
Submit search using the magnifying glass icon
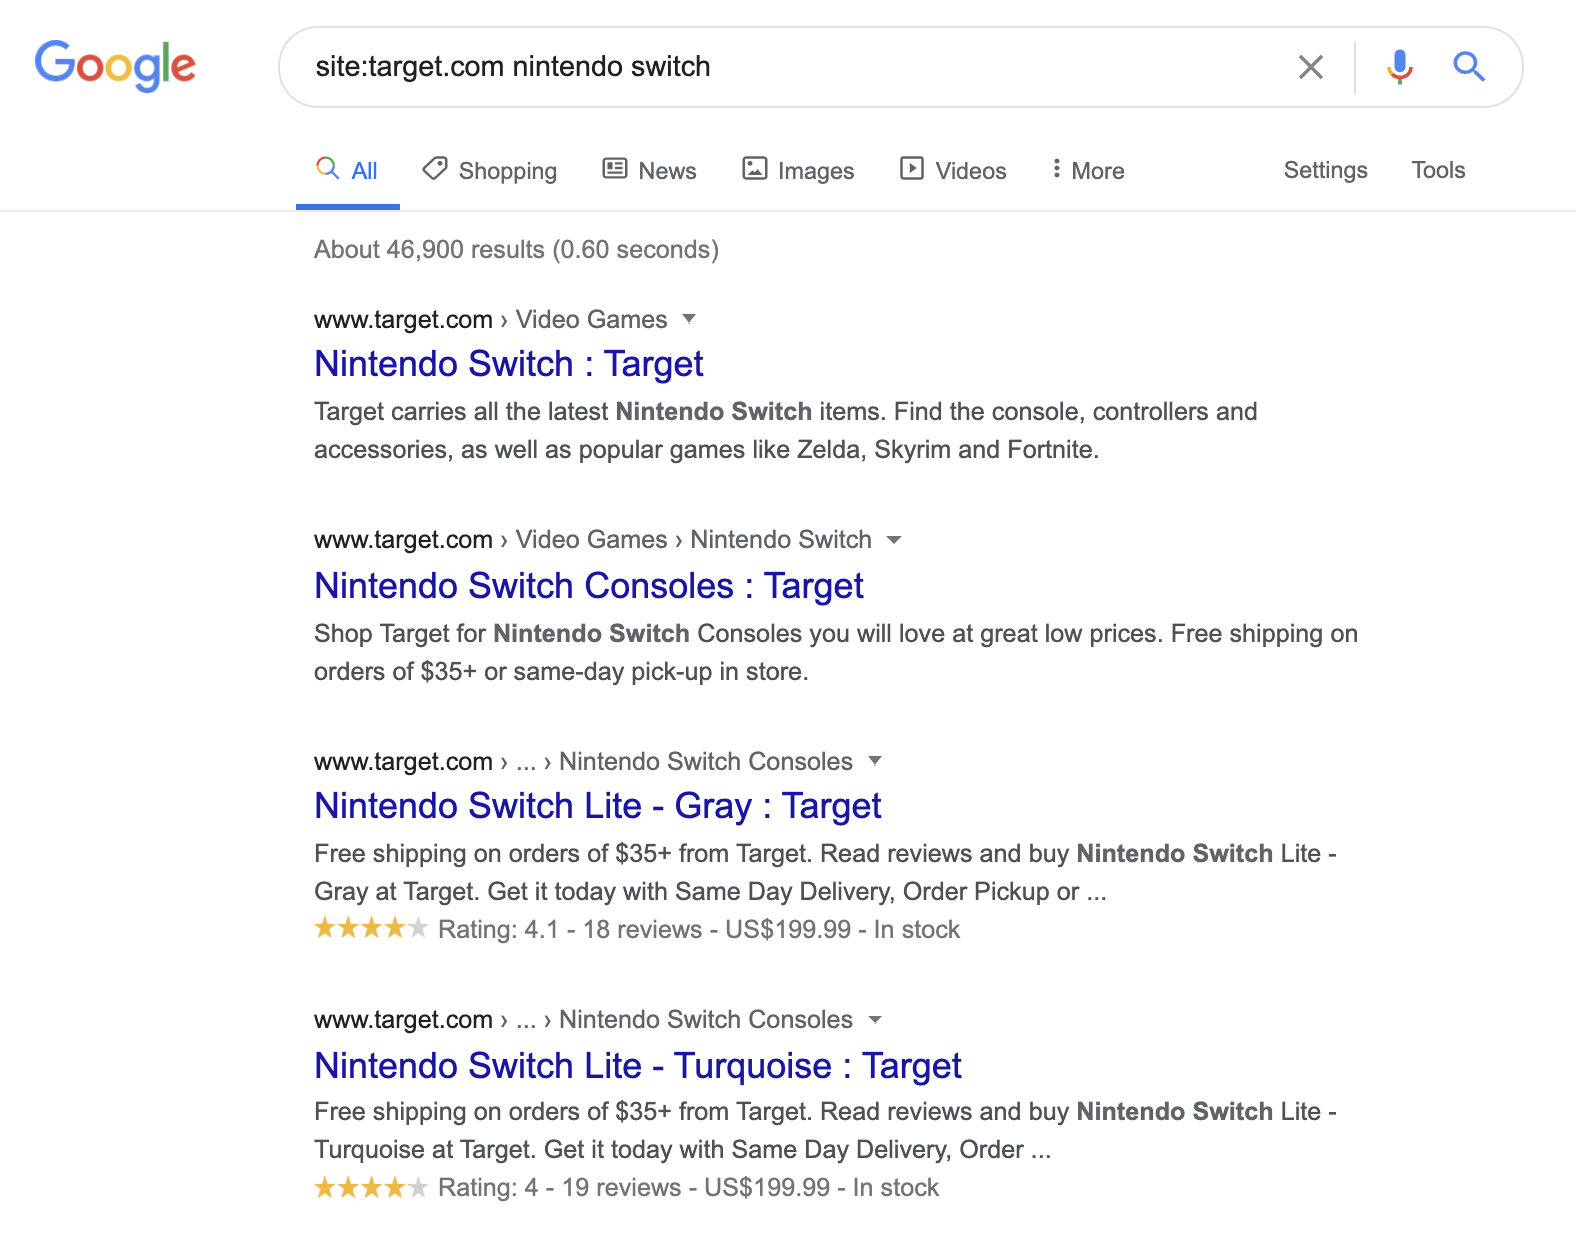tap(1468, 67)
